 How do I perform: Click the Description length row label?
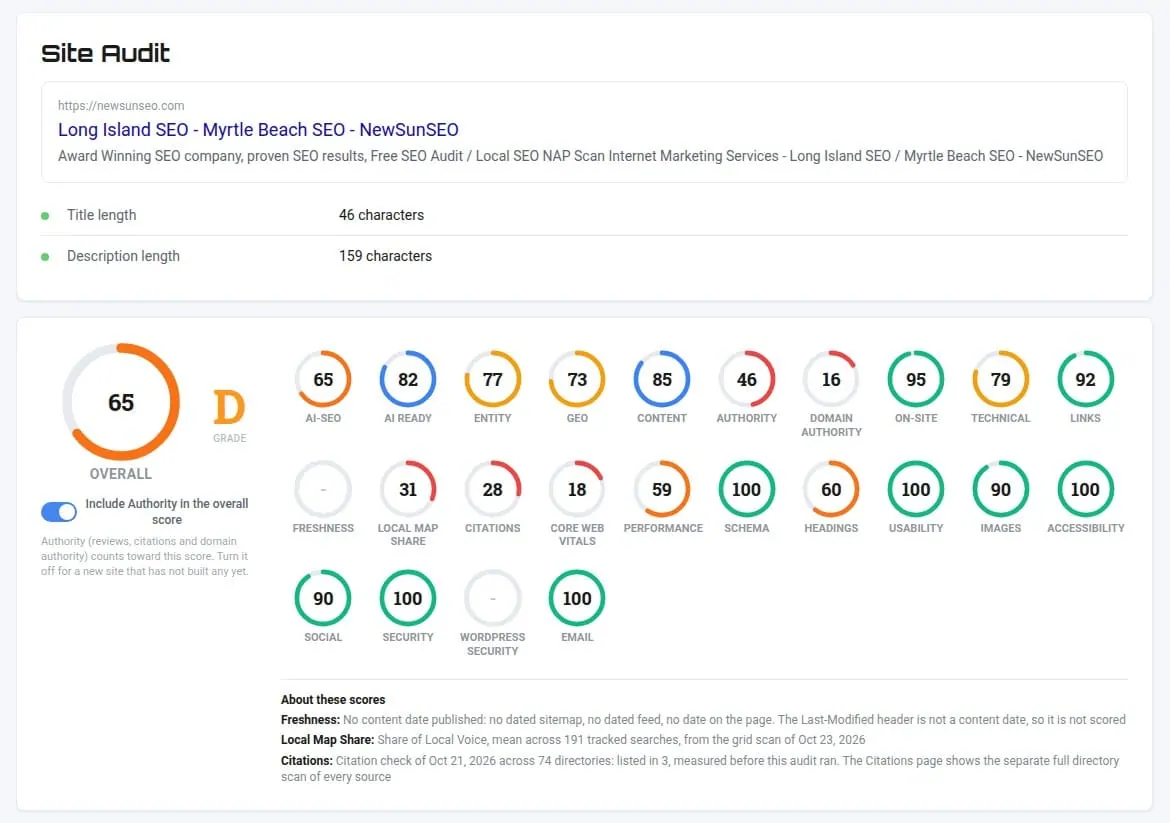click(x=123, y=256)
